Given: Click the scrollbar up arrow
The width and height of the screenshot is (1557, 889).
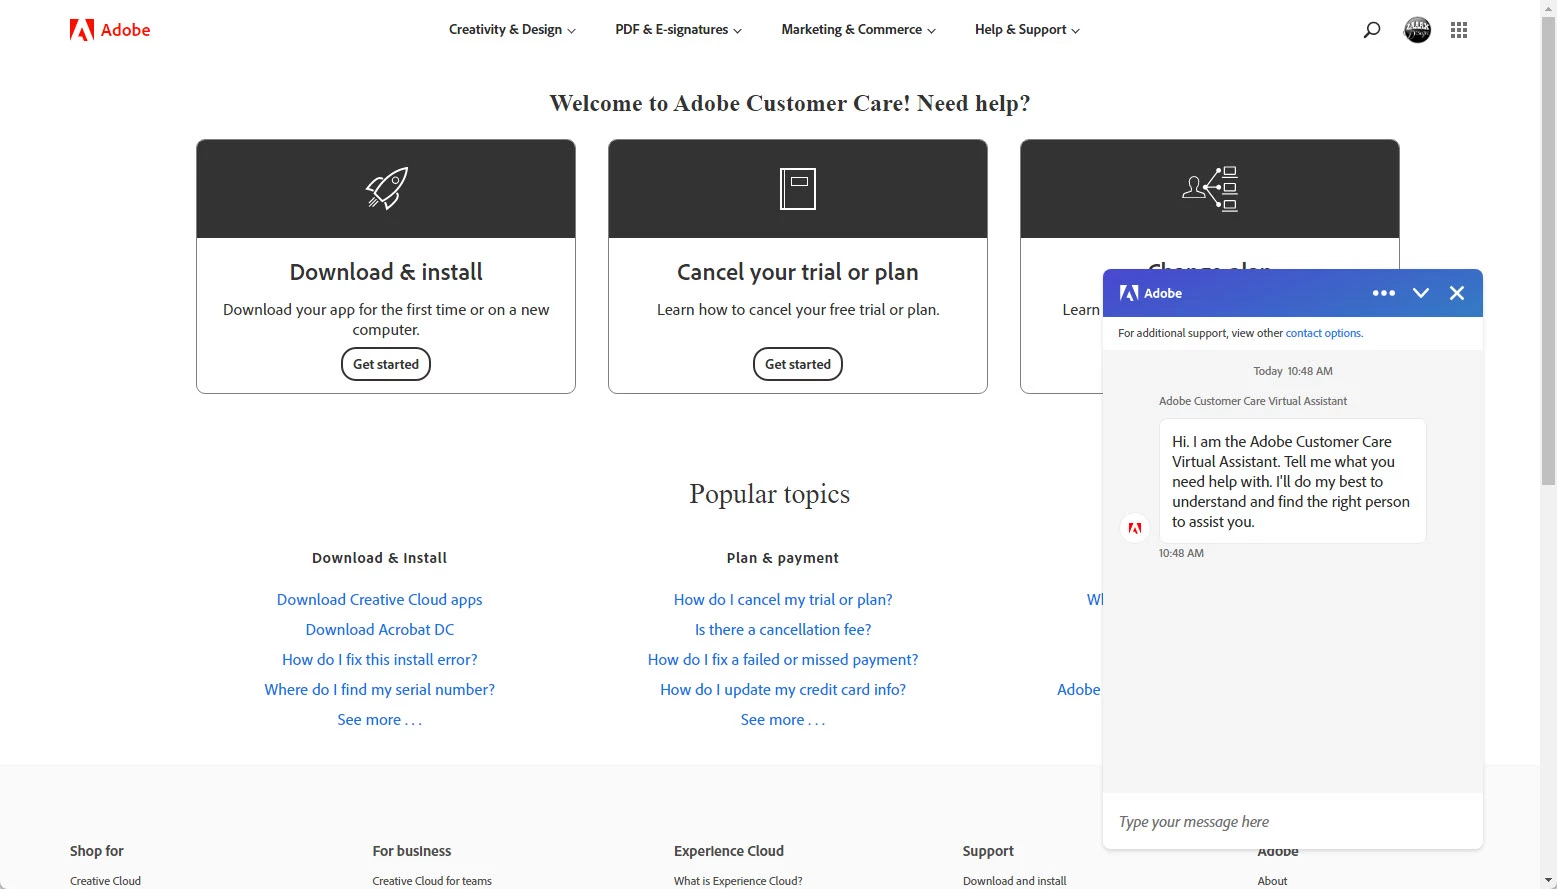Looking at the screenshot, I should click(1548, 7).
